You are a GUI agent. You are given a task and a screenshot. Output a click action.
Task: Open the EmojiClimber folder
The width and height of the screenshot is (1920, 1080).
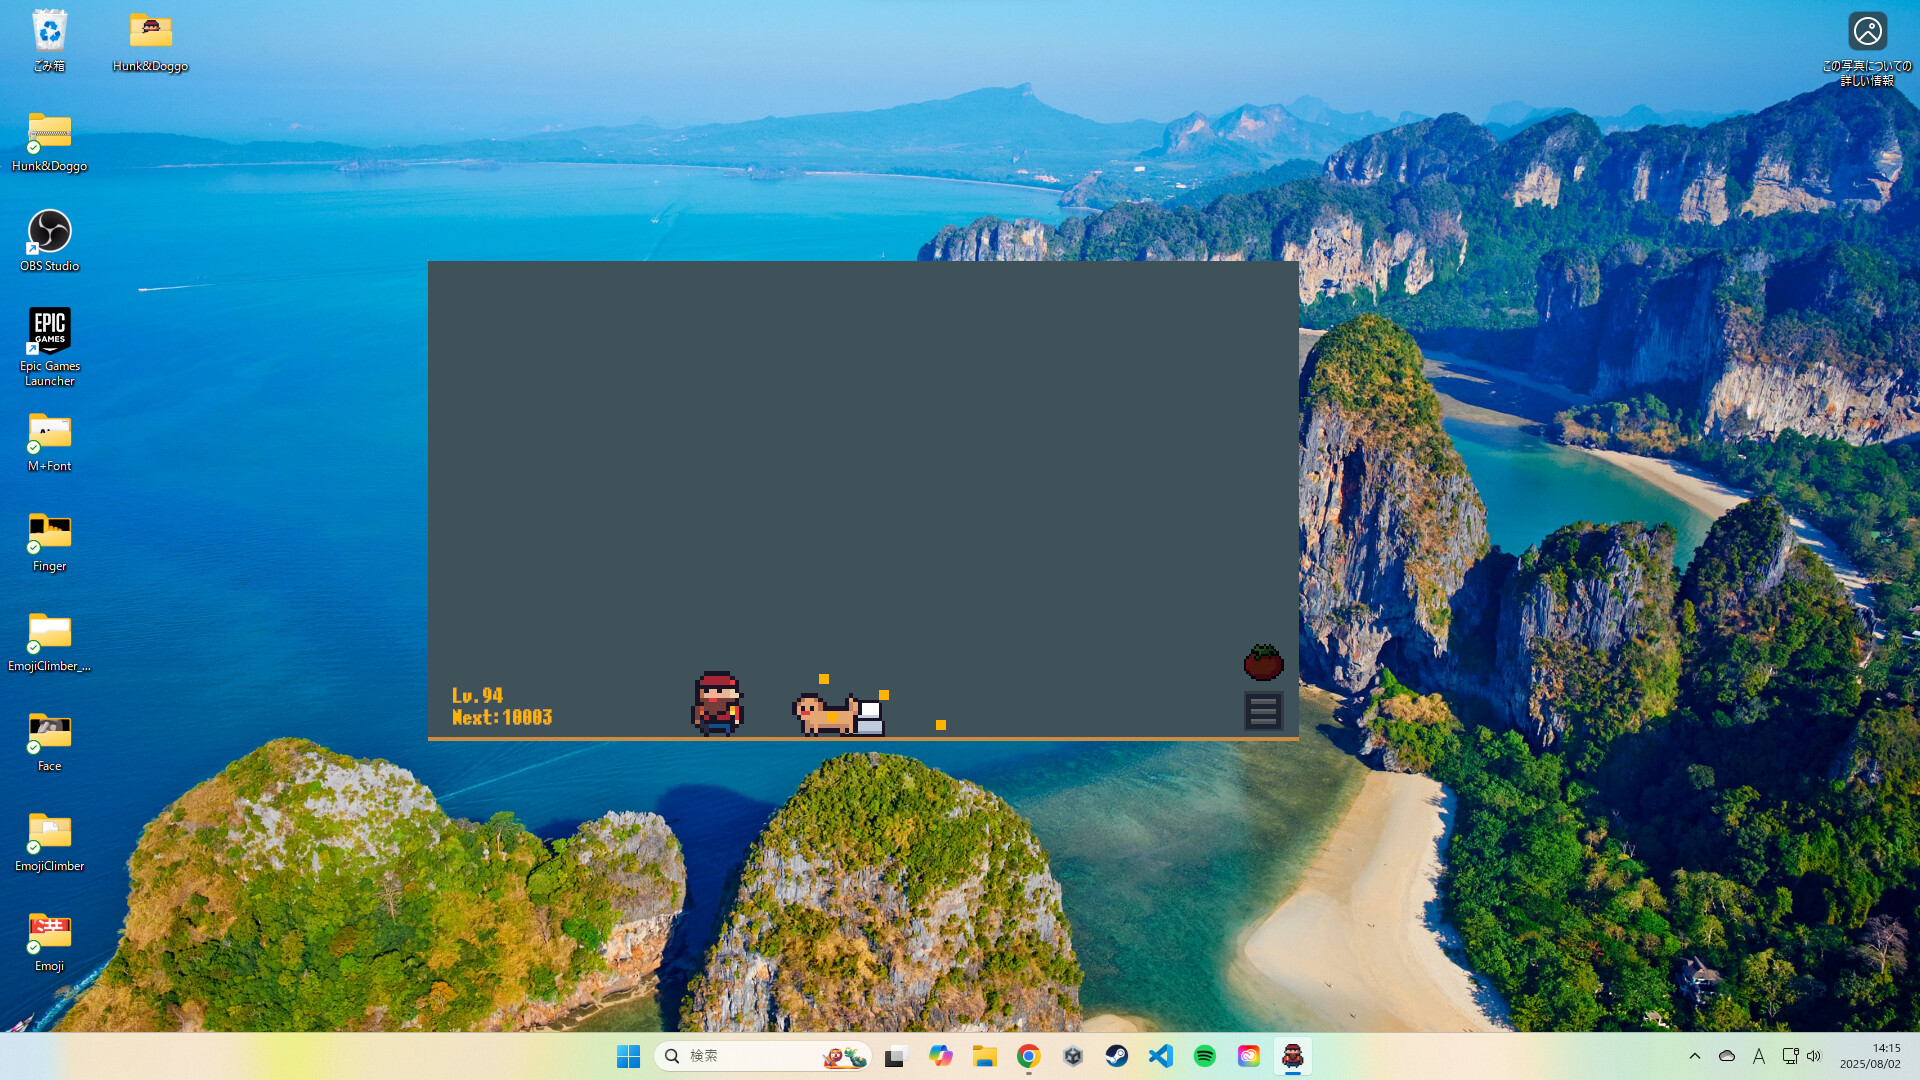coord(49,830)
